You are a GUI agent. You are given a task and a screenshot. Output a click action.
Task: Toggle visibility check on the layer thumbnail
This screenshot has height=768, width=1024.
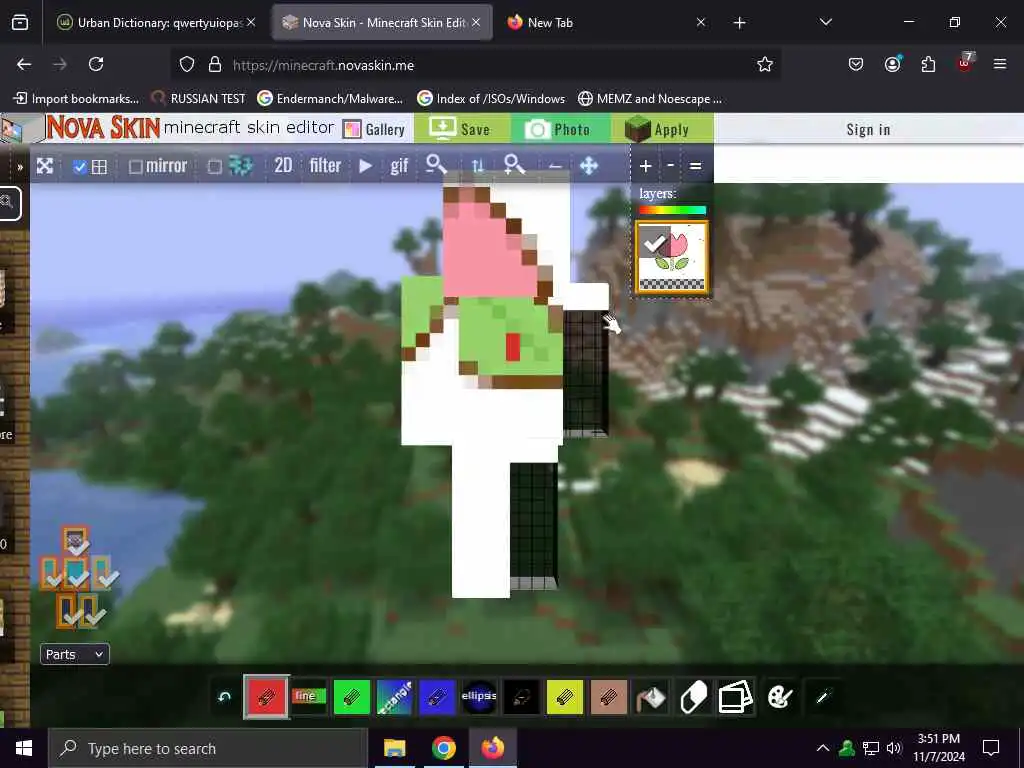(654, 243)
